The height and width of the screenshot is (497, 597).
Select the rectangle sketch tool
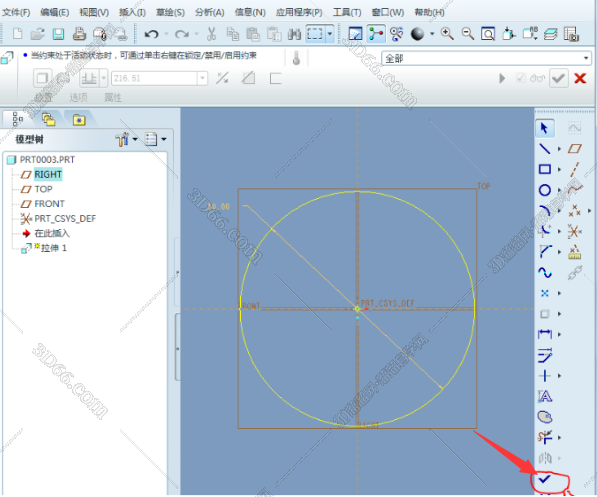(544, 169)
